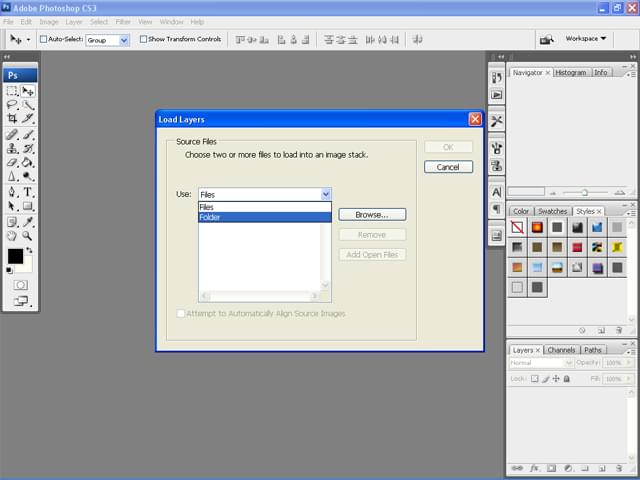Select the Brush tool

point(28,134)
